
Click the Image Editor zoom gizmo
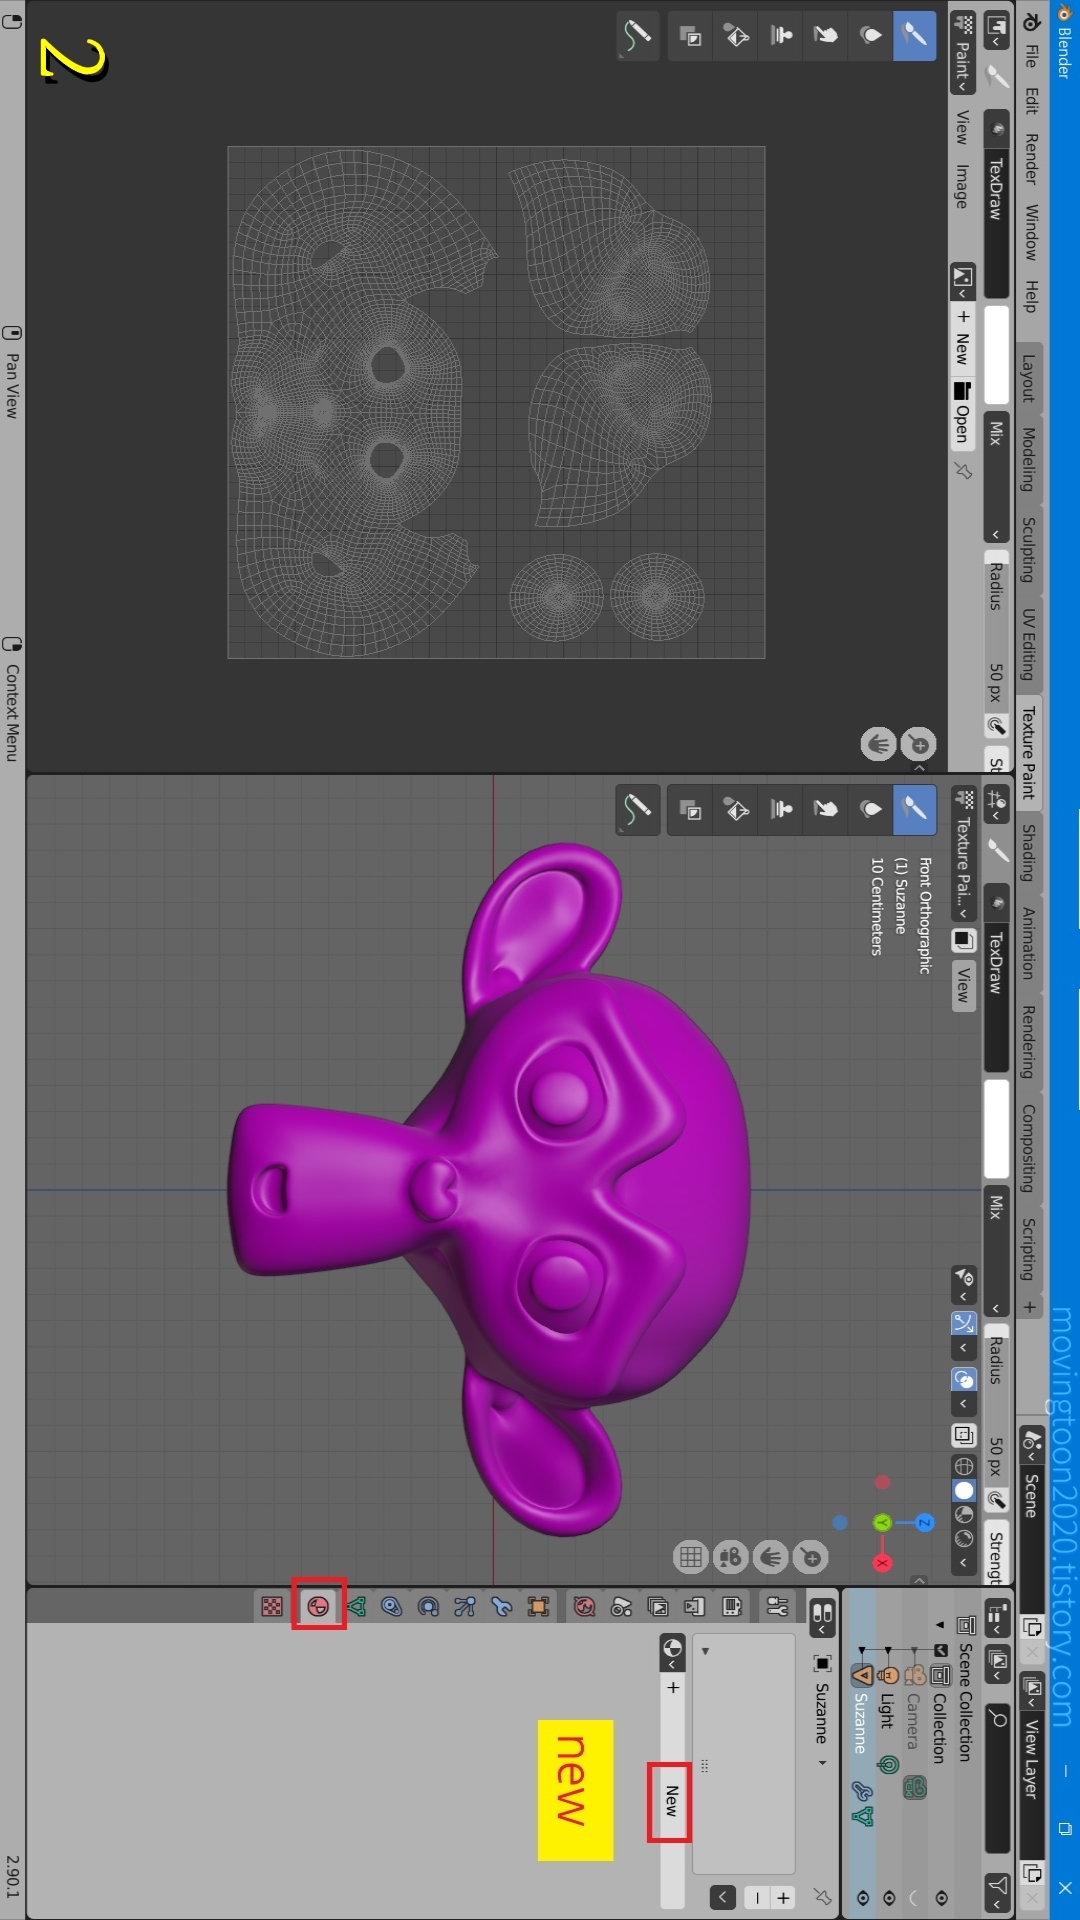click(x=919, y=744)
